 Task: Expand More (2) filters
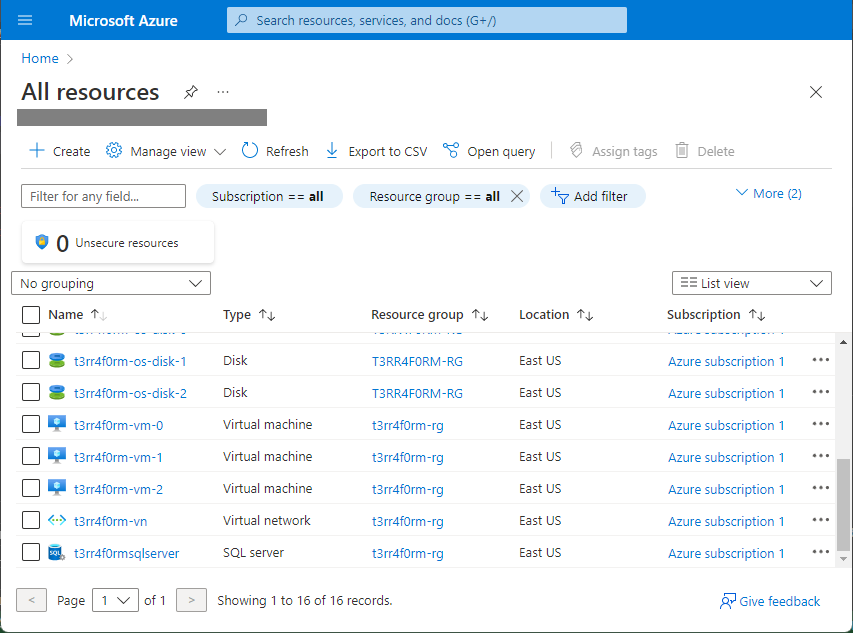pyautogui.click(x=769, y=194)
